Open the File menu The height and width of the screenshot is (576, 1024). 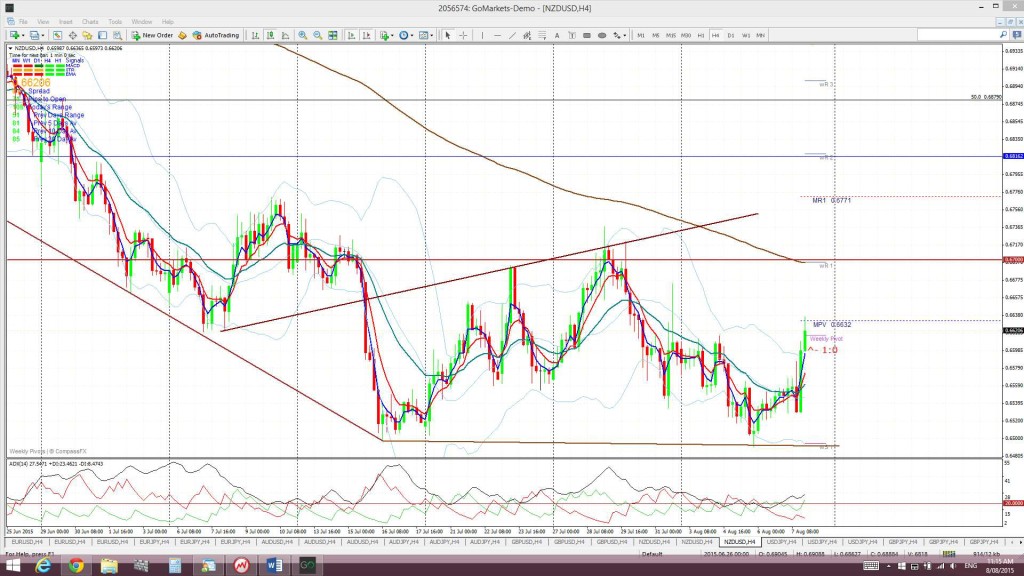coord(23,22)
